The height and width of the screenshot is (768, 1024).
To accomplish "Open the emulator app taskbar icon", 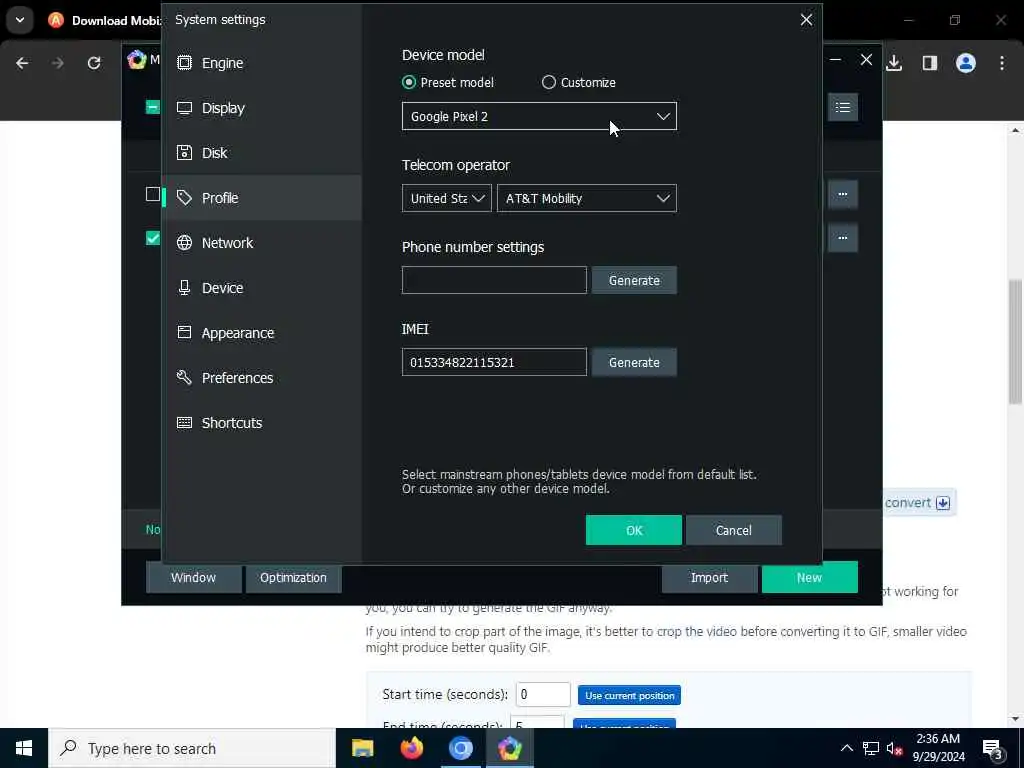I will (x=509, y=748).
